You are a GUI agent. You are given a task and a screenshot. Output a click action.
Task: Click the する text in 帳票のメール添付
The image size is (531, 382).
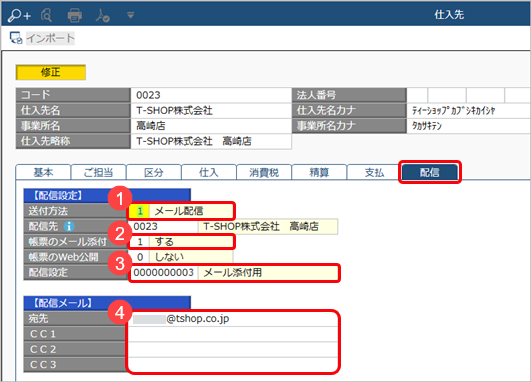[x=164, y=241]
